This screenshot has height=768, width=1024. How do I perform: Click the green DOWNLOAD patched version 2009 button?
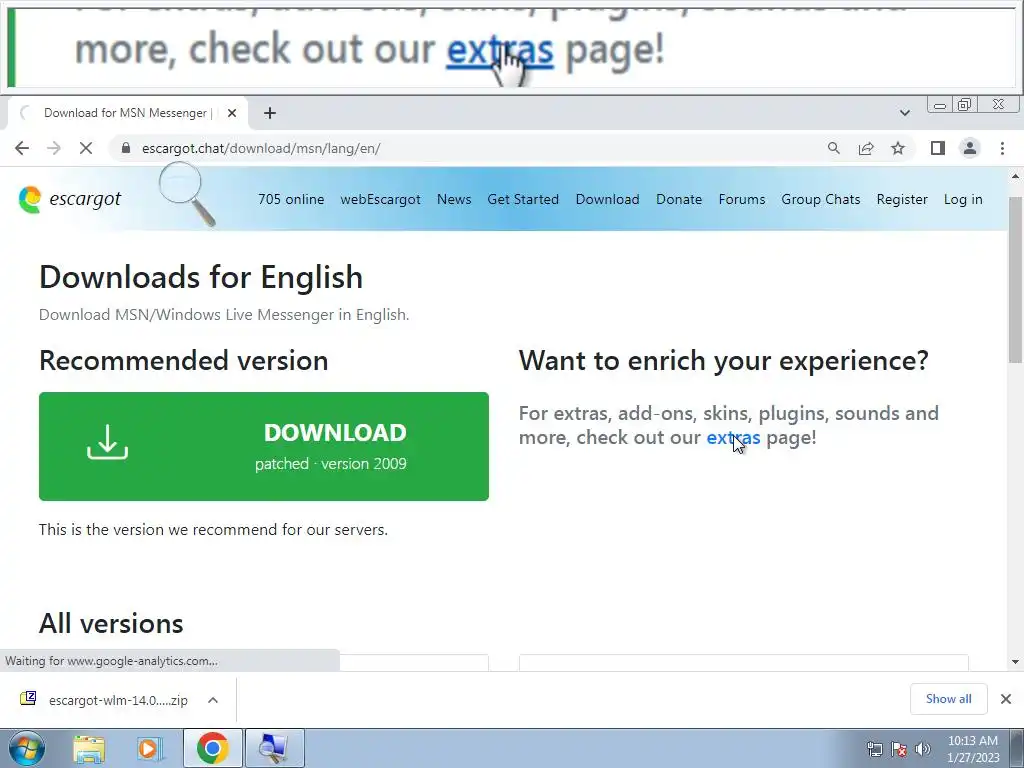pyautogui.click(x=264, y=447)
